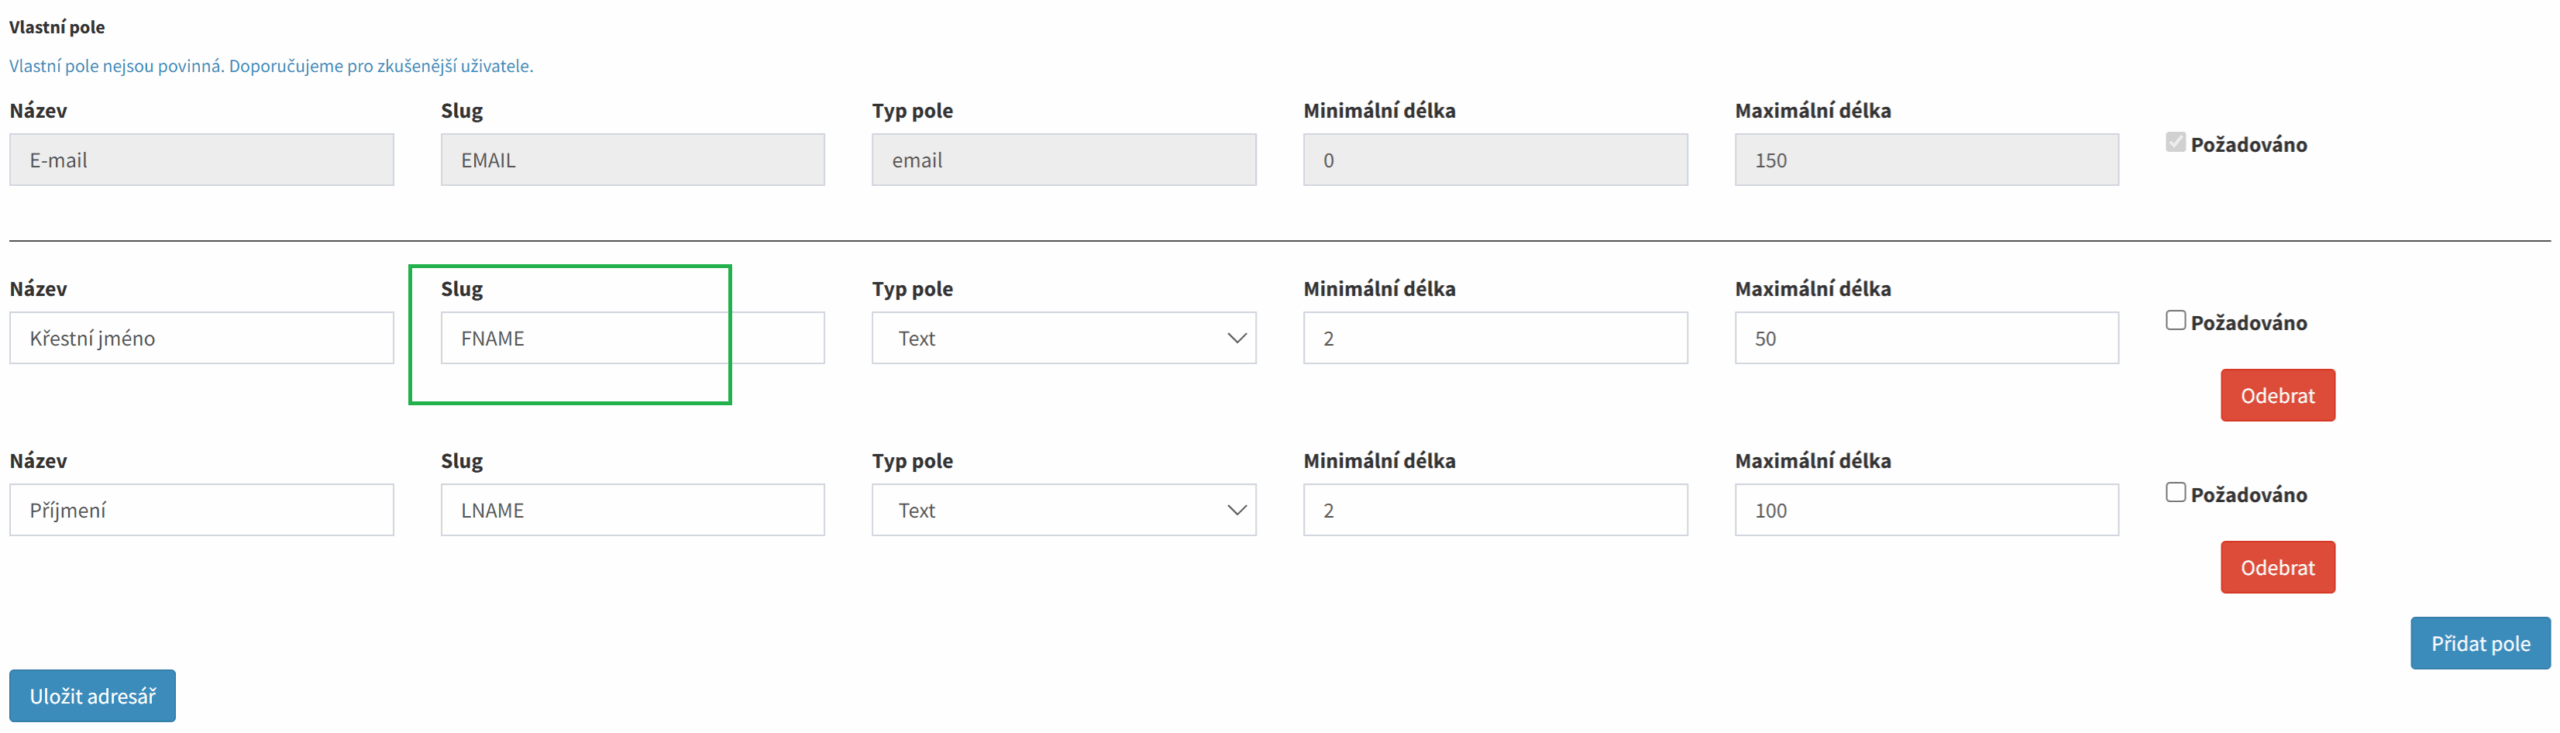Image resolution: width=2560 pixels, height=733 pixels.
Task: Click the maximum length field showing 150
Action: pyautogui.click(x=1925, y=160)
